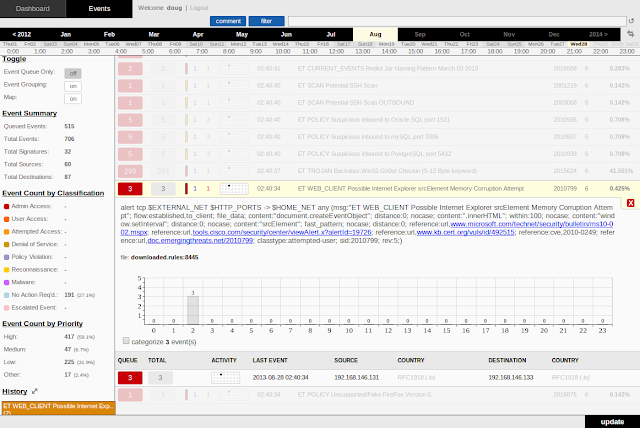The height and width of the screenshot is (428, 640).
Task: Click activity sparkline in WEB_CLIENT event row
Action: 234,188
